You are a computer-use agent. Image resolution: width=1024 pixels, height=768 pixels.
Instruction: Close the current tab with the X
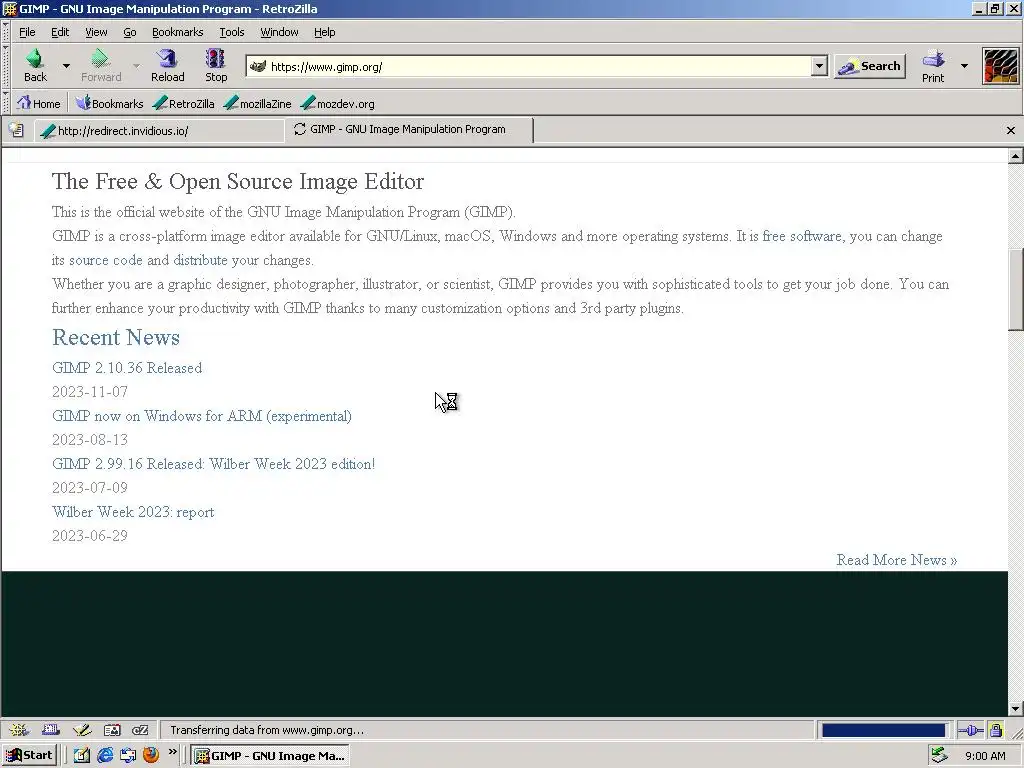point(1010,131)
